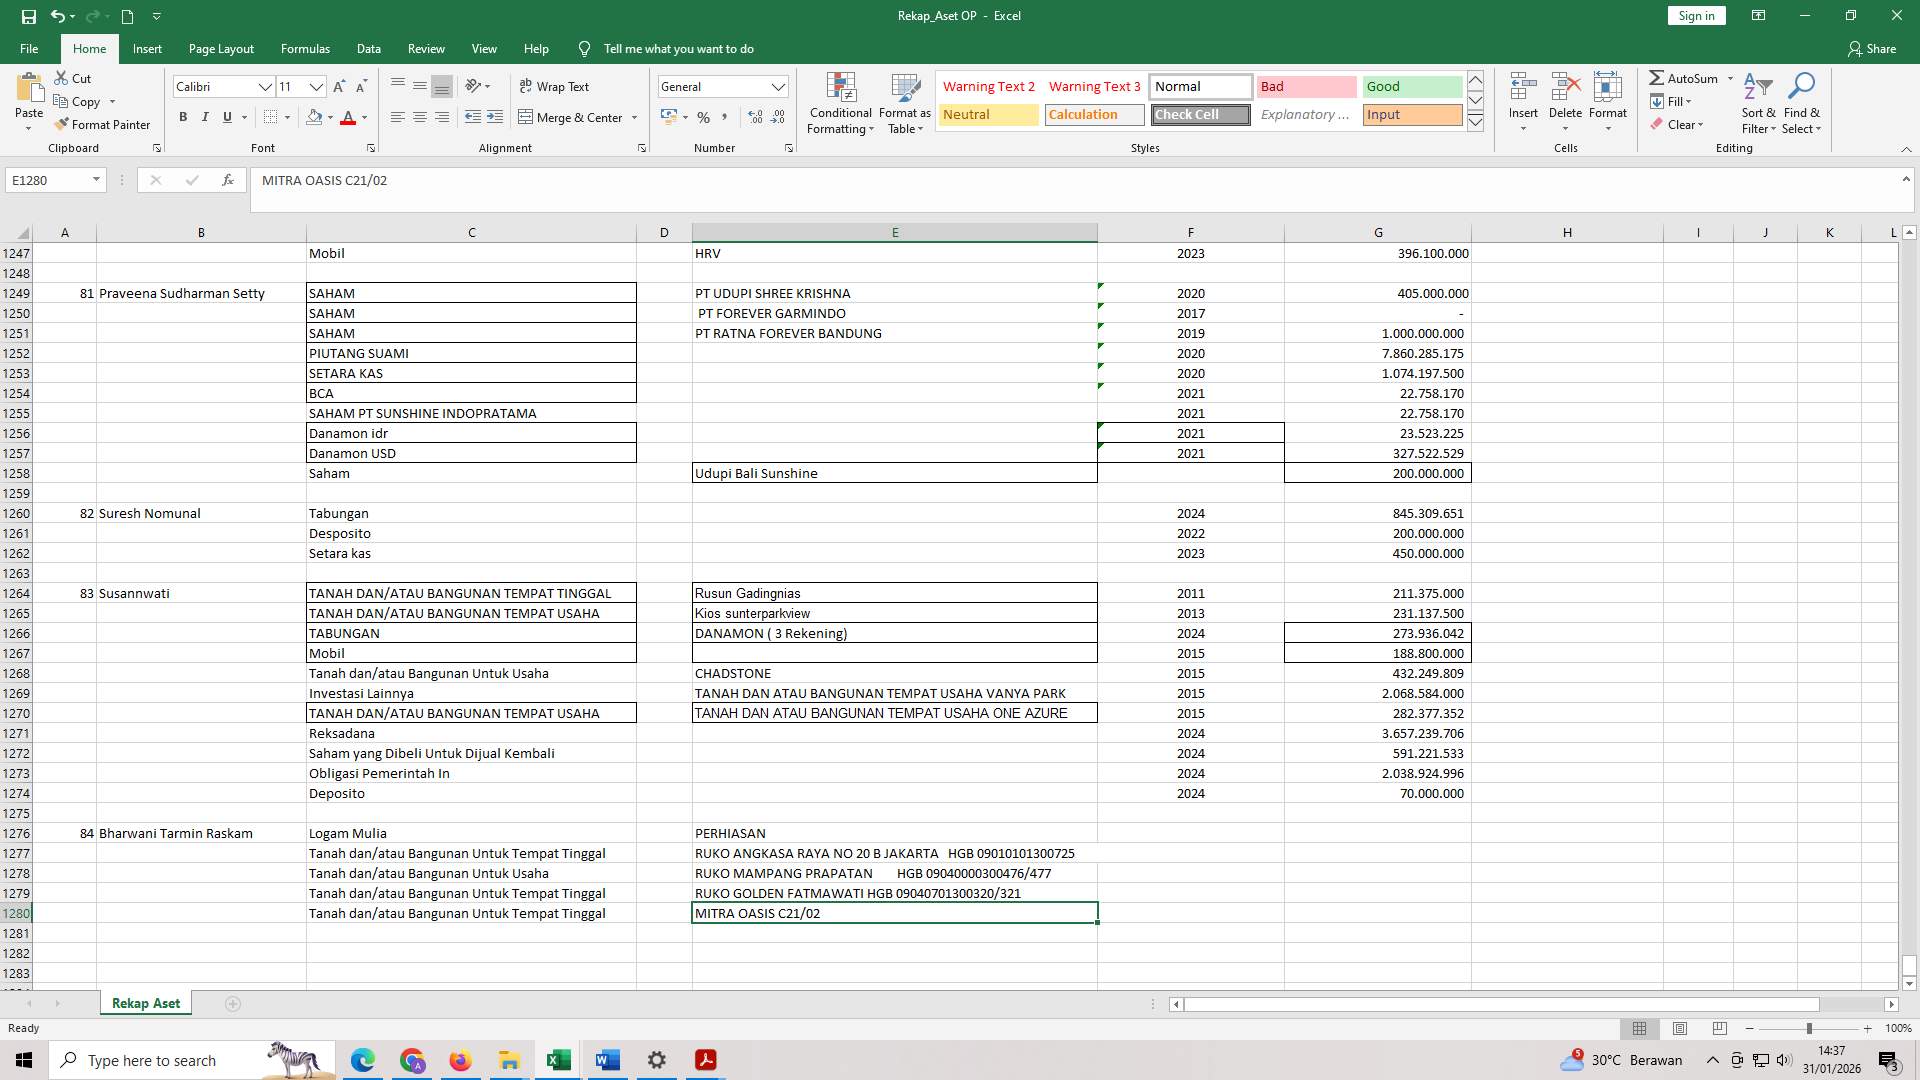Click the Sign in button

[1695, 15]
